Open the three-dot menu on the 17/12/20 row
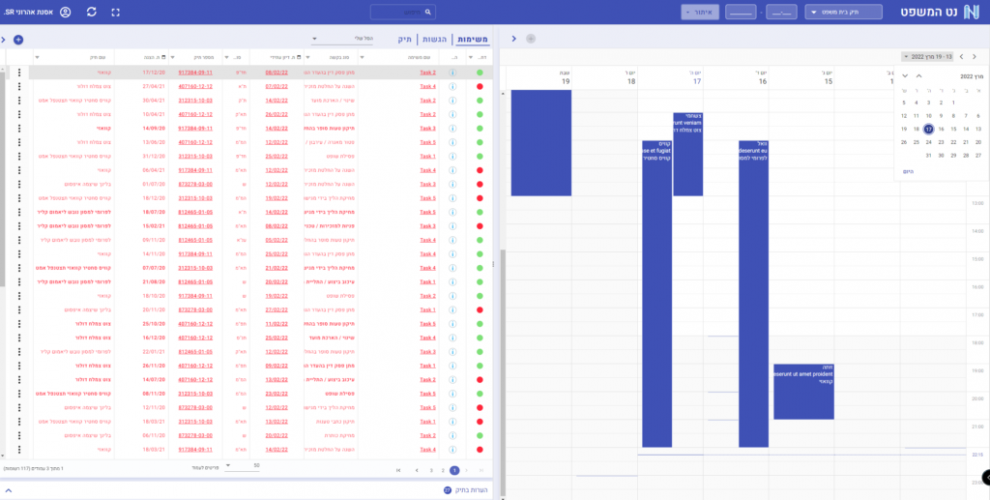 pos(20,73)
